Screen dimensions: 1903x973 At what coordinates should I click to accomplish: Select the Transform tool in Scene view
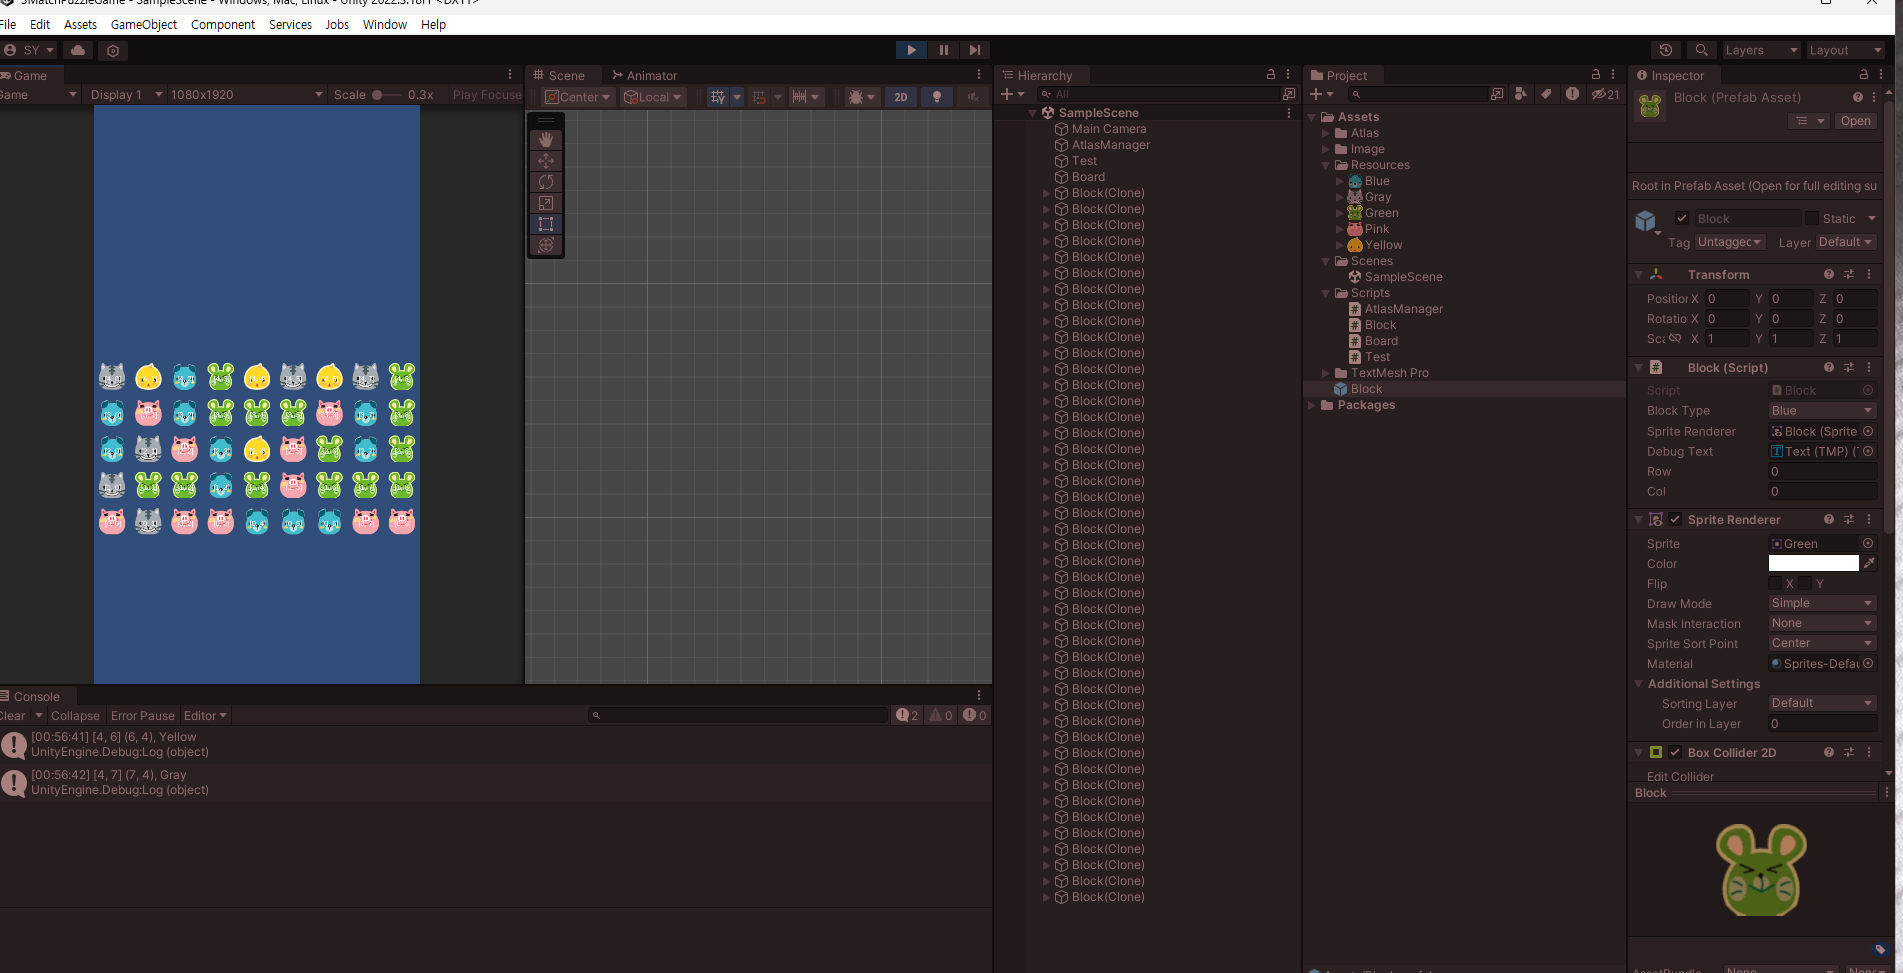[x=546, y=245]
